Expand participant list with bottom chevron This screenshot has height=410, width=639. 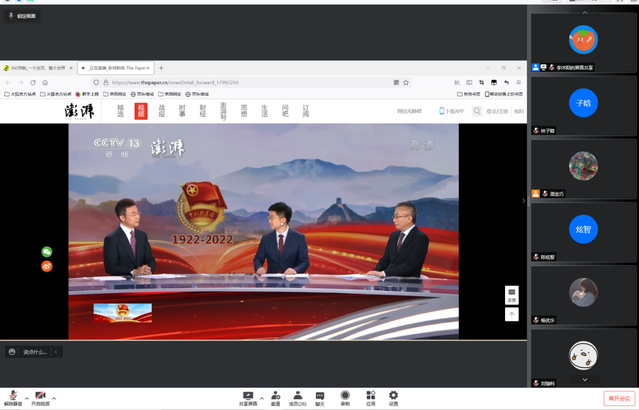(x=583, y=379)
